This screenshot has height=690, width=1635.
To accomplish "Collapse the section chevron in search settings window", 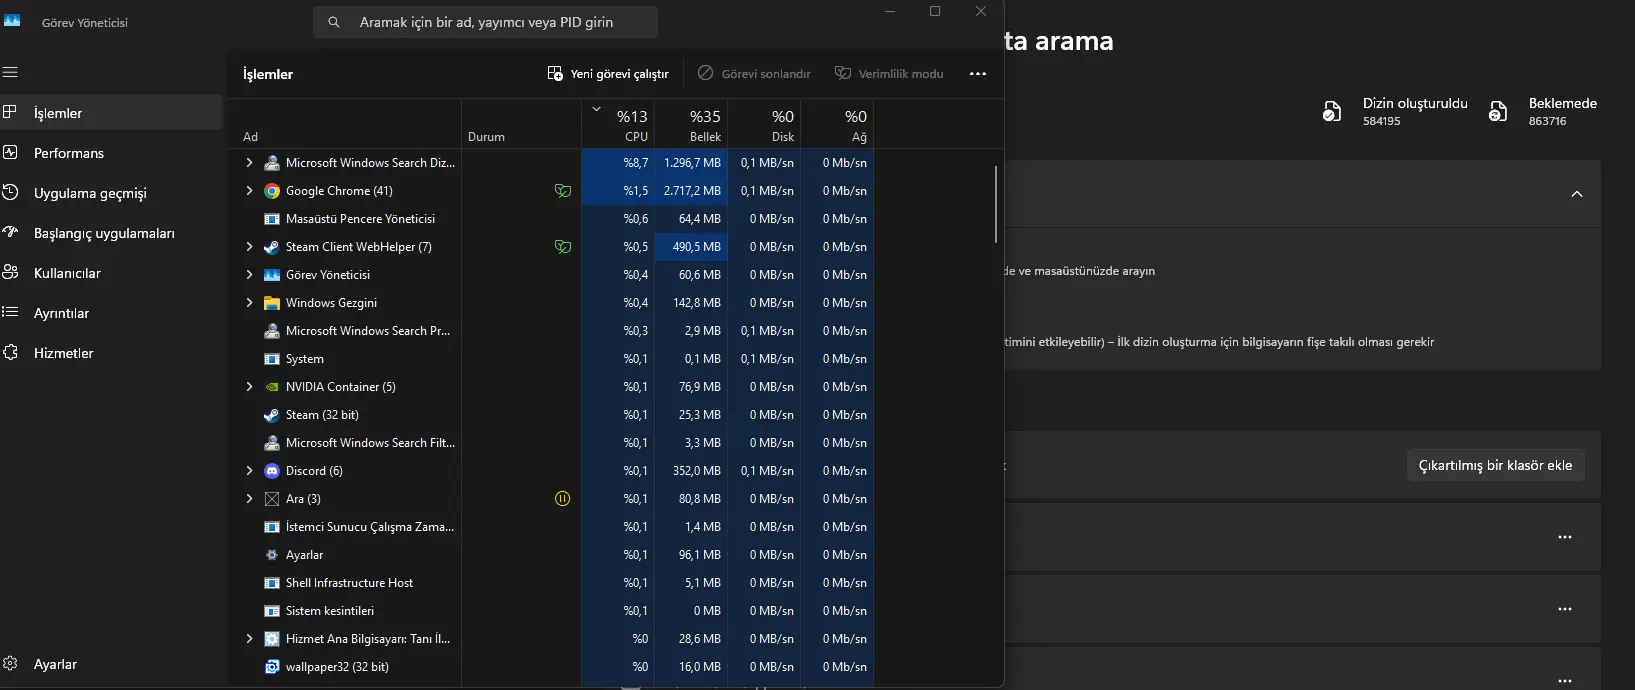I will click(x=1577, y=194).
